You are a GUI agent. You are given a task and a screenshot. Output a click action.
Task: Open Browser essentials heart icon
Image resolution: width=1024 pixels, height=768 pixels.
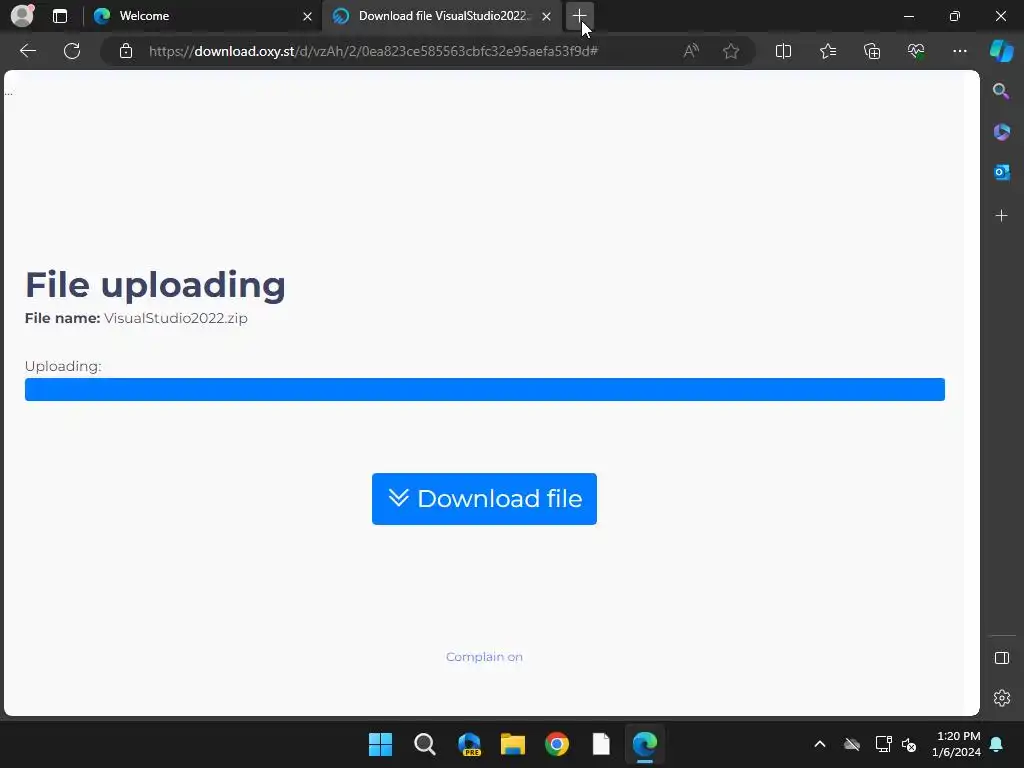tap(916, 51)
